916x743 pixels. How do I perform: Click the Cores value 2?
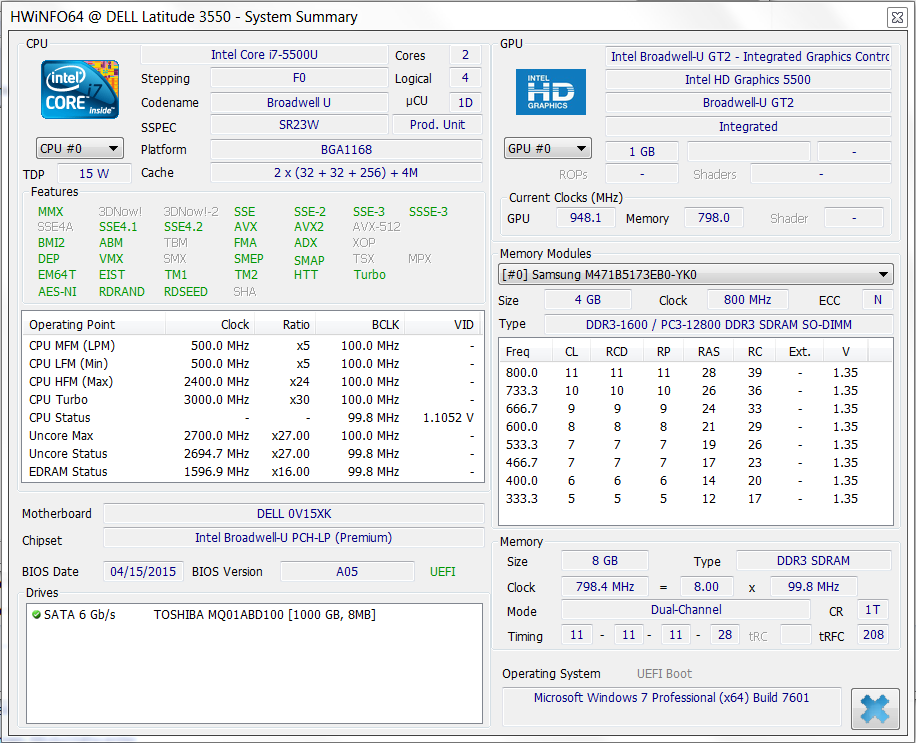pyautogui.click(x=466, y=55)
